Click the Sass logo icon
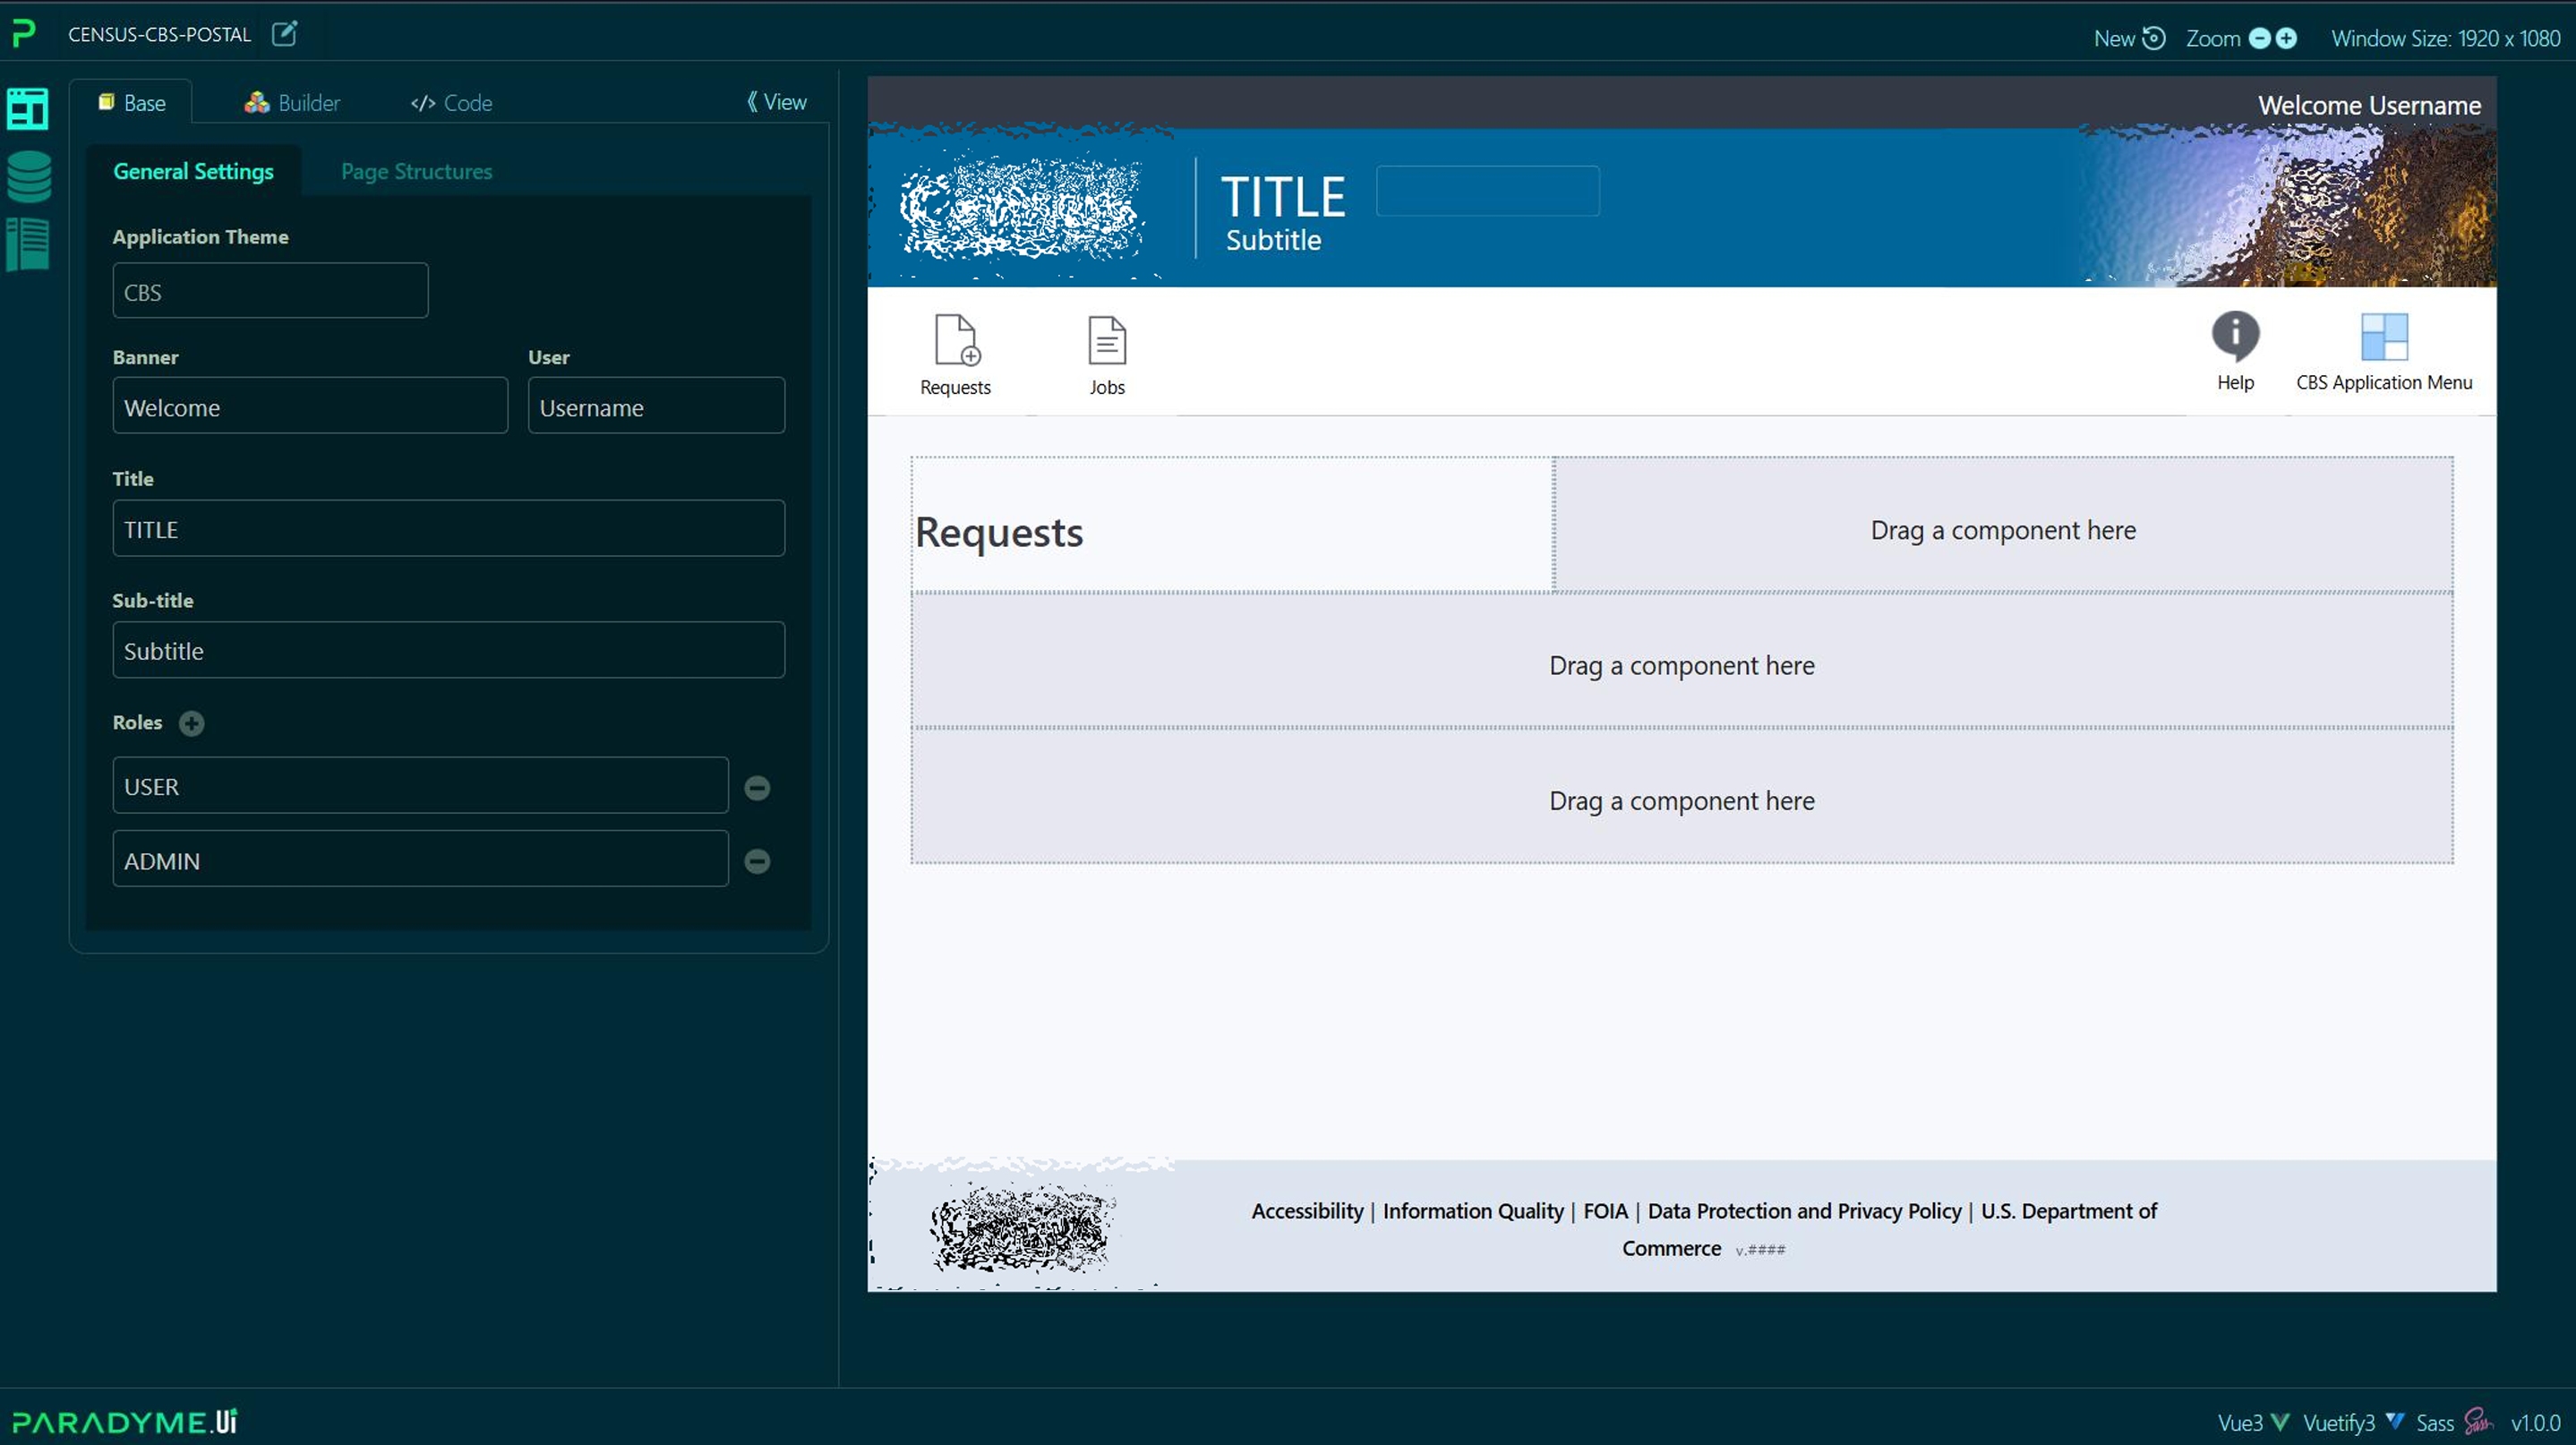 pyautogui.click(x=2478, y=1421)
